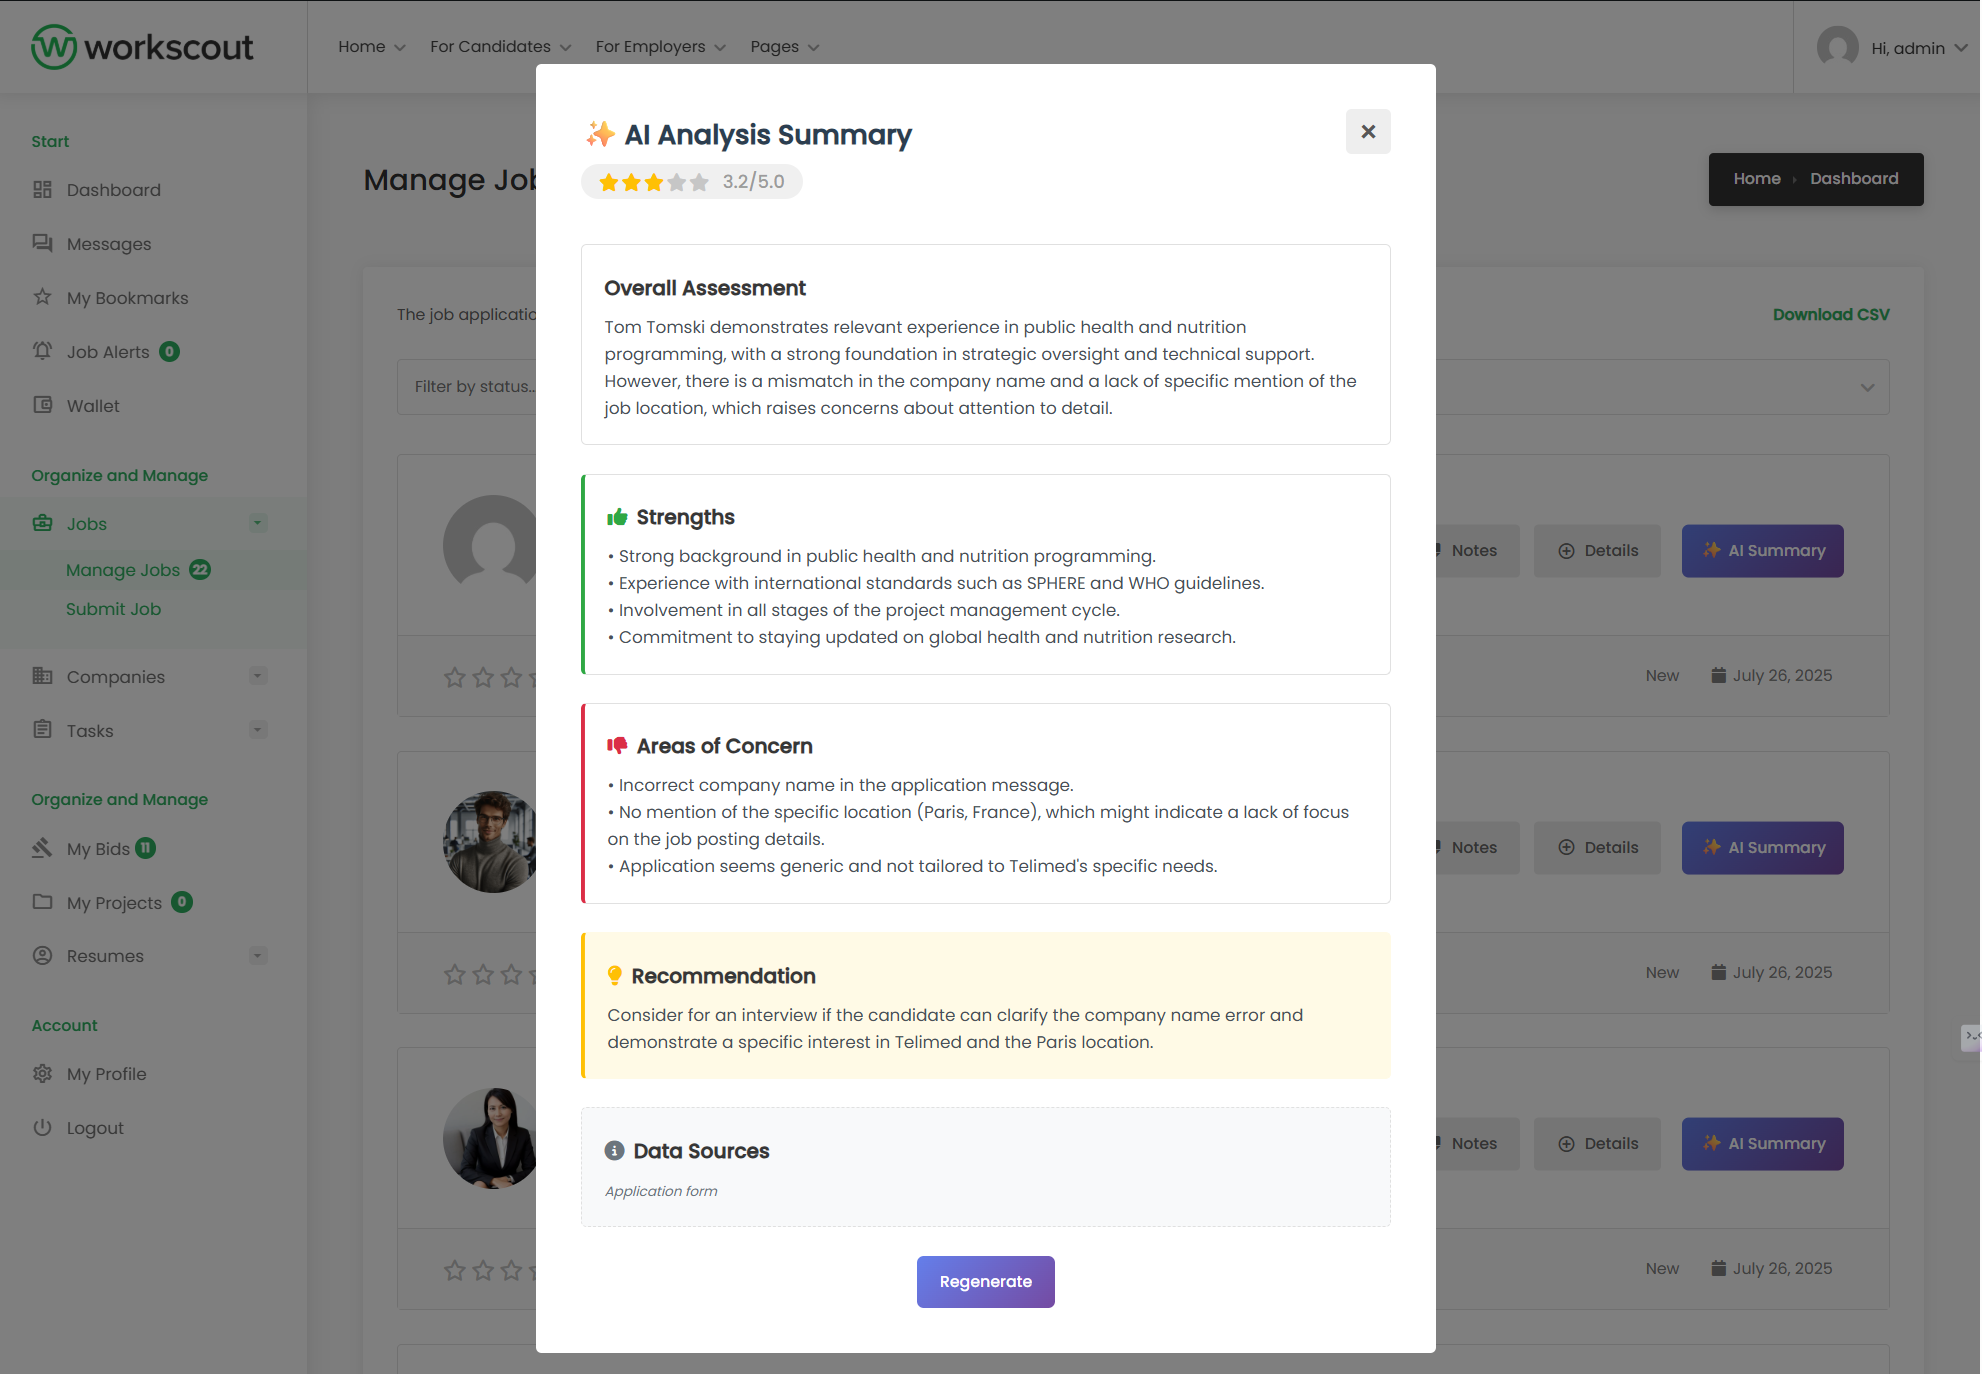The width and height of the screenshot is (1982, 1374).
Task: Open Messages via its chat icon
Action: [42, 243]
